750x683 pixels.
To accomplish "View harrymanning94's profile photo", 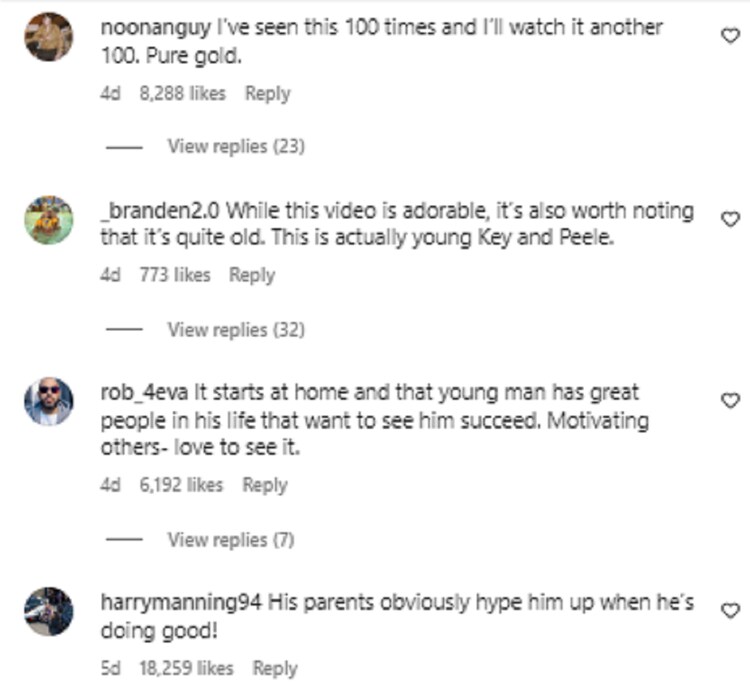I will pyautogui.click(x=48, y=611).
